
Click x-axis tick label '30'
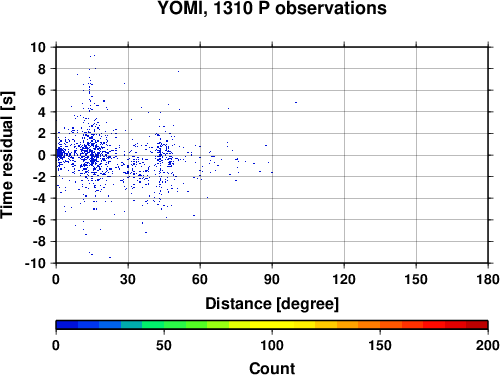point(128,279)
